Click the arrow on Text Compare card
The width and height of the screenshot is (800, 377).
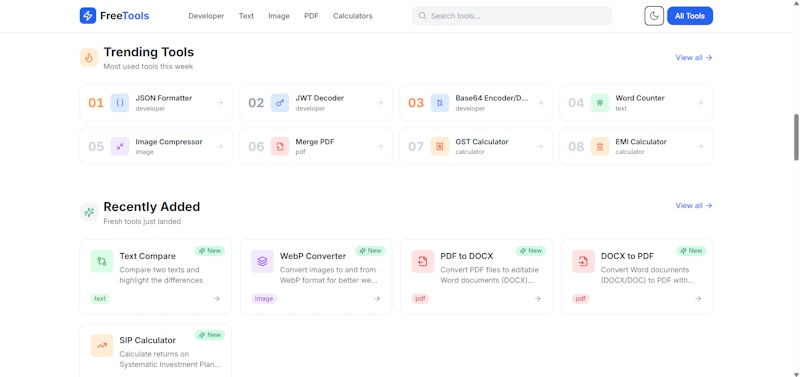point(217,298)
